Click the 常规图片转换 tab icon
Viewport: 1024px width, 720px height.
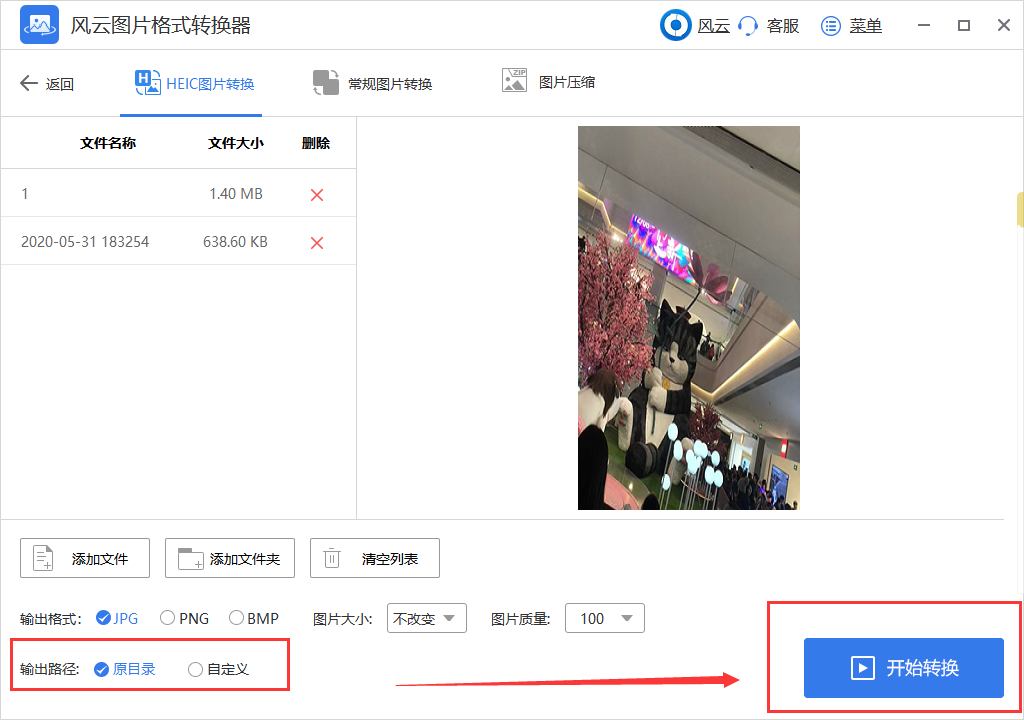[x=326, y=82]
